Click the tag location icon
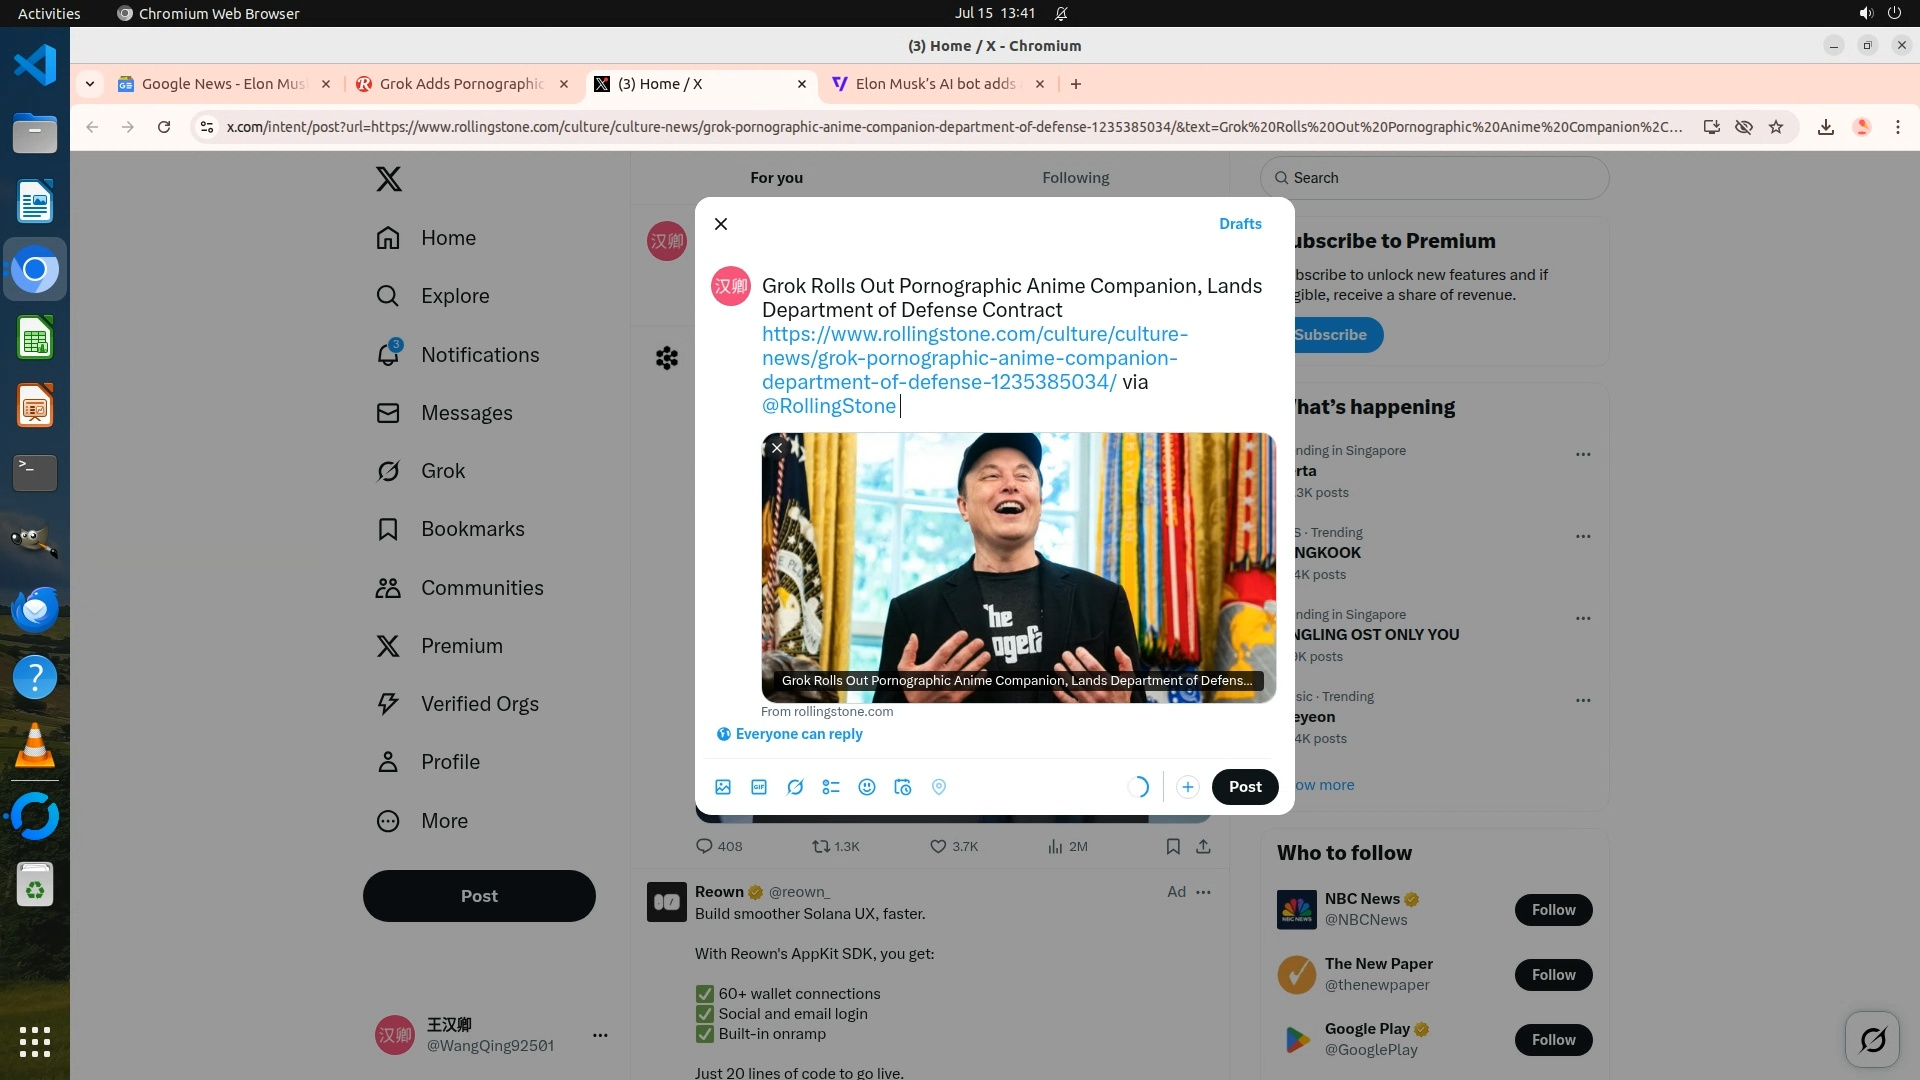1920x1080 pixels. pyautogui.click(x=939, y=787)
